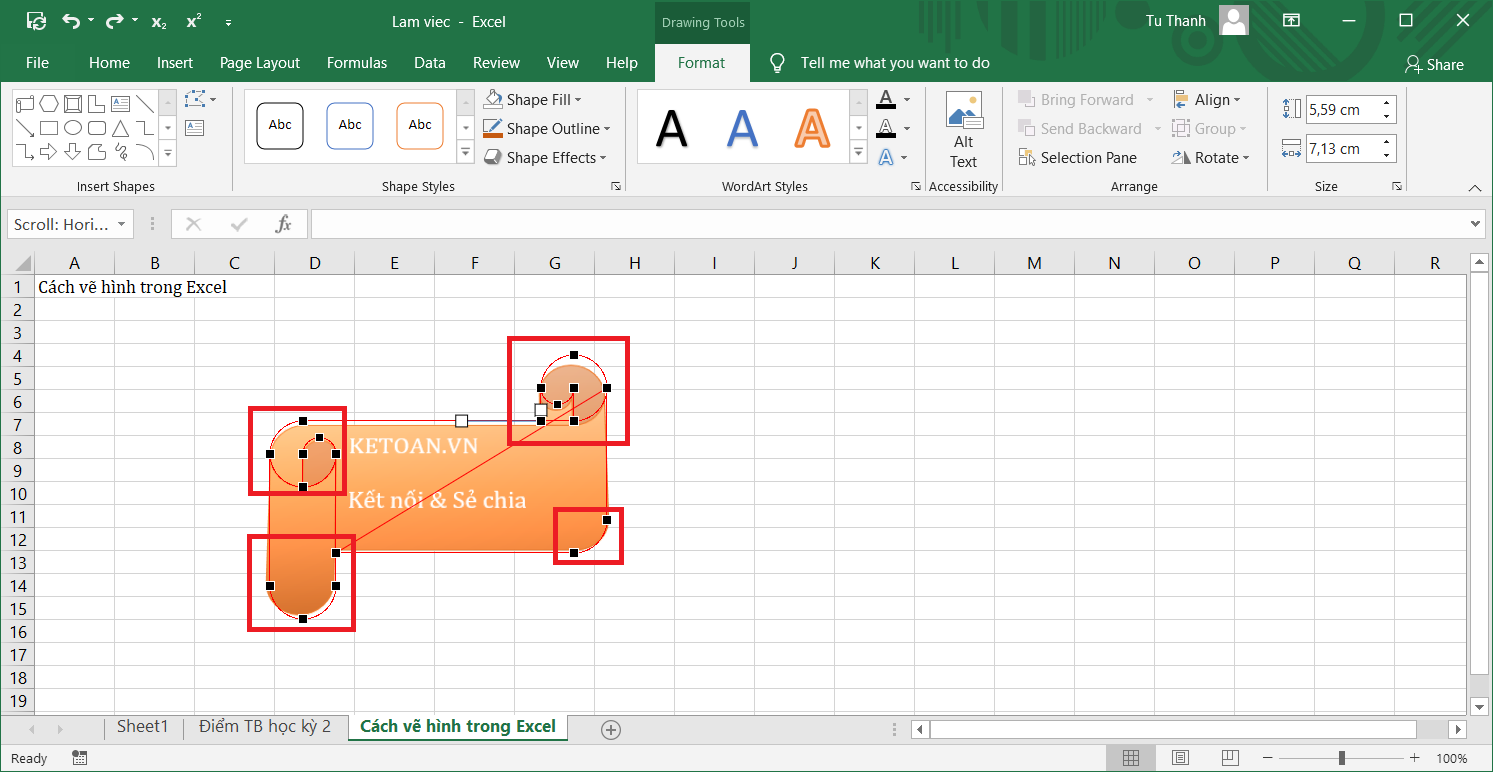Screen dimensions: 1493x772
Task: Open the Page Layout ribbon tab
Action: tap(259, 63)
